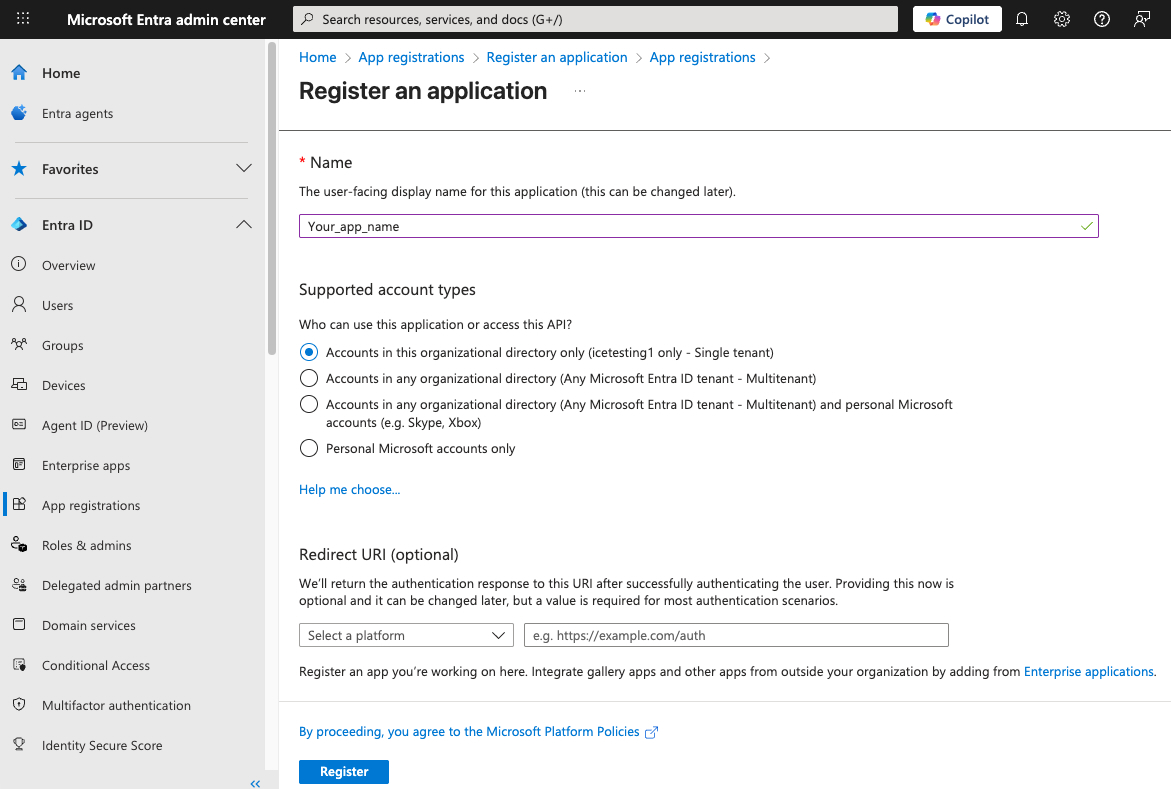This screenshot has height=789, width=1171.
Task: Click the Copilot button
Action: [x=957, y=19]
